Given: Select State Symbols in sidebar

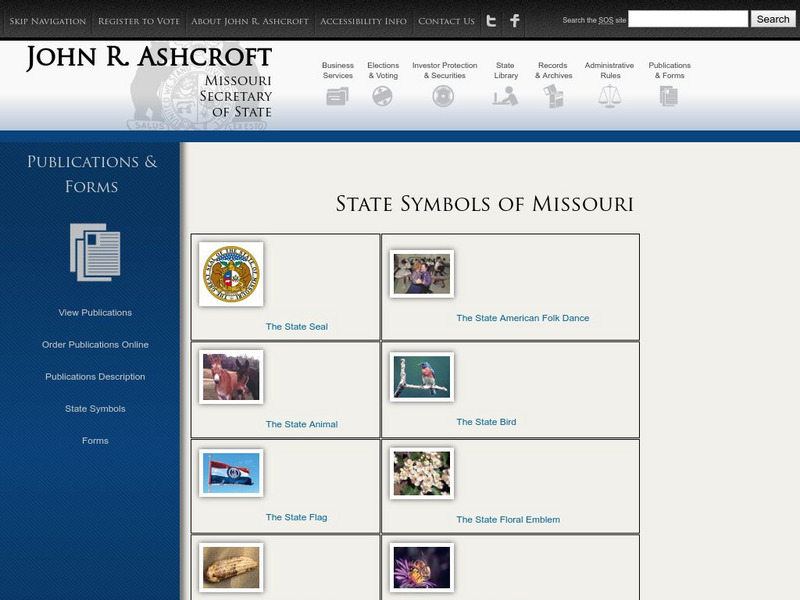Looking at the screenshot, I should (95, 409).
